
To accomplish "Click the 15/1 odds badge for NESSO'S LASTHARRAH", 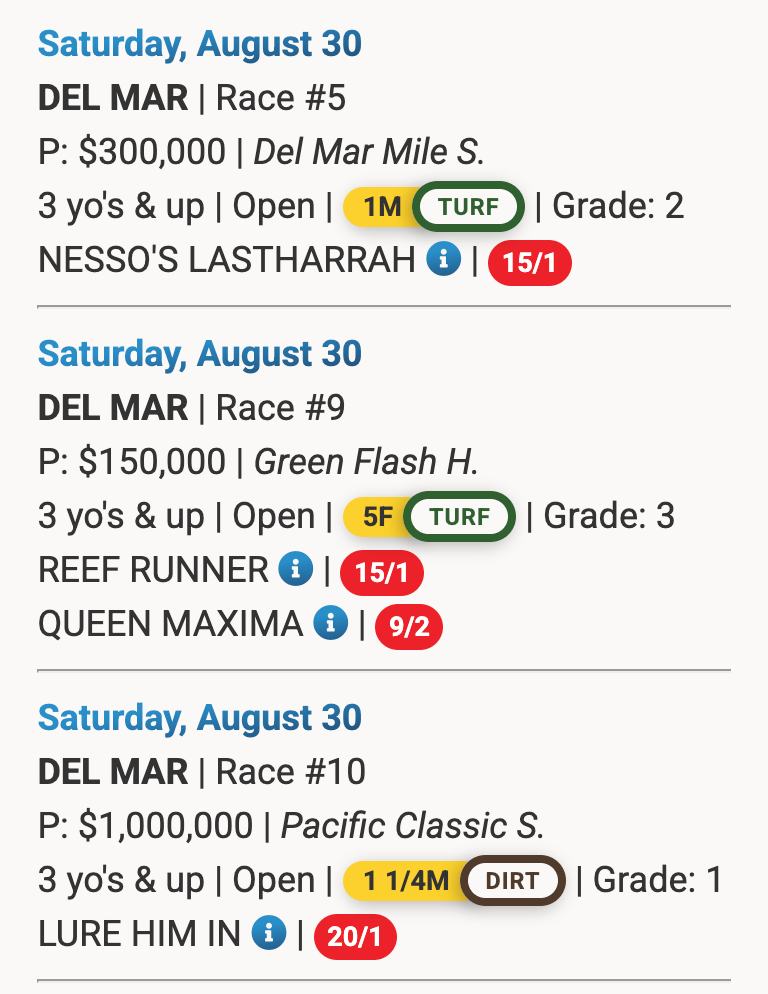I will coord(529,264).
